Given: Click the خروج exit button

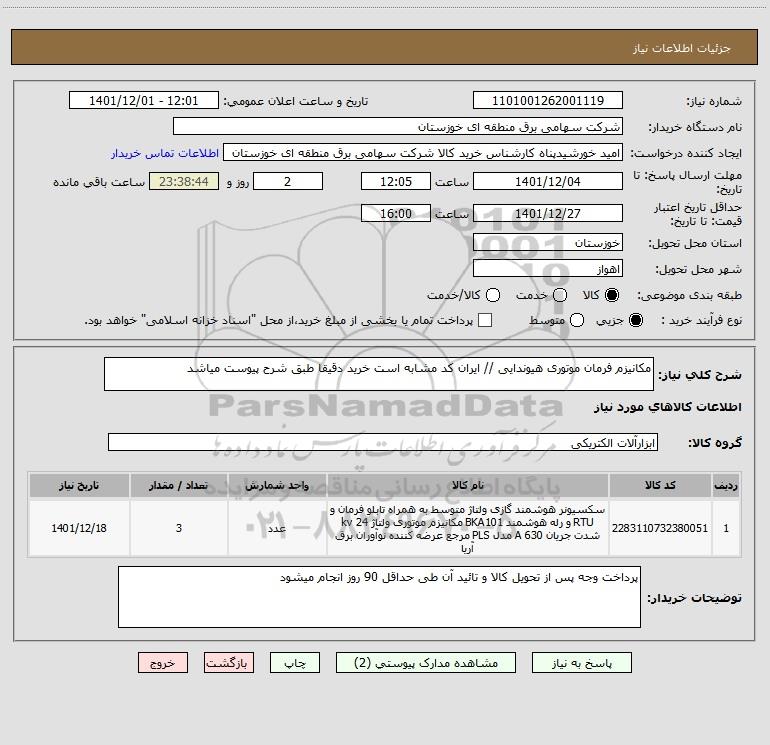Looking at the screenshot, I should click(163, 663).
